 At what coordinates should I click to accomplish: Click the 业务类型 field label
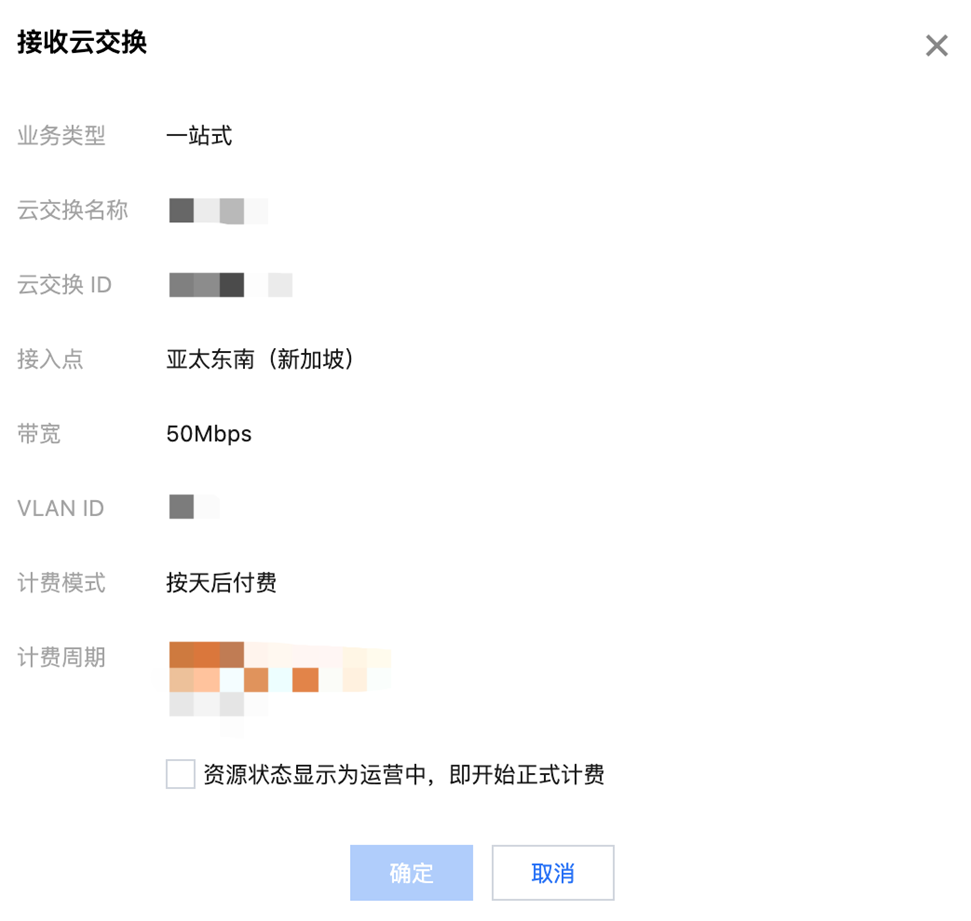pyautogui.click(x=61, y=136)
